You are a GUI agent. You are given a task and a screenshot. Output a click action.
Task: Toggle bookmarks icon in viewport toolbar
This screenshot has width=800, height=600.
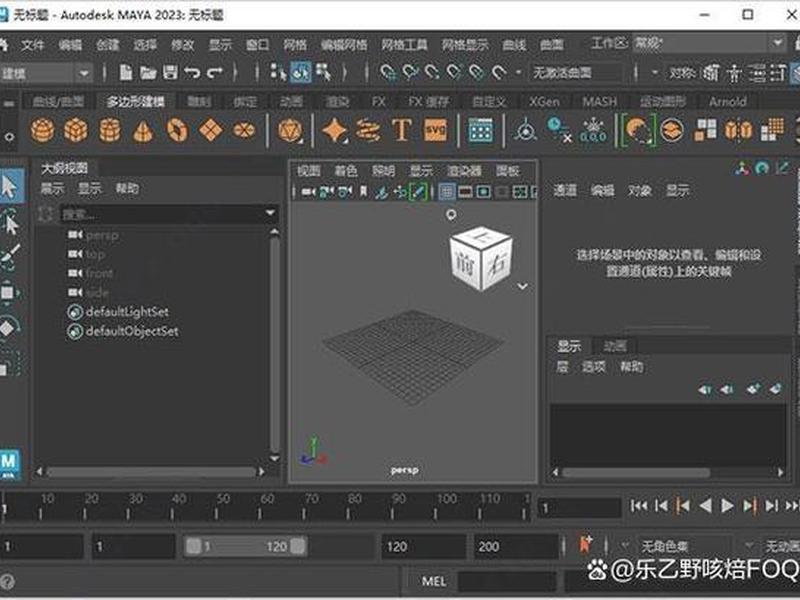tap(363, 192)
